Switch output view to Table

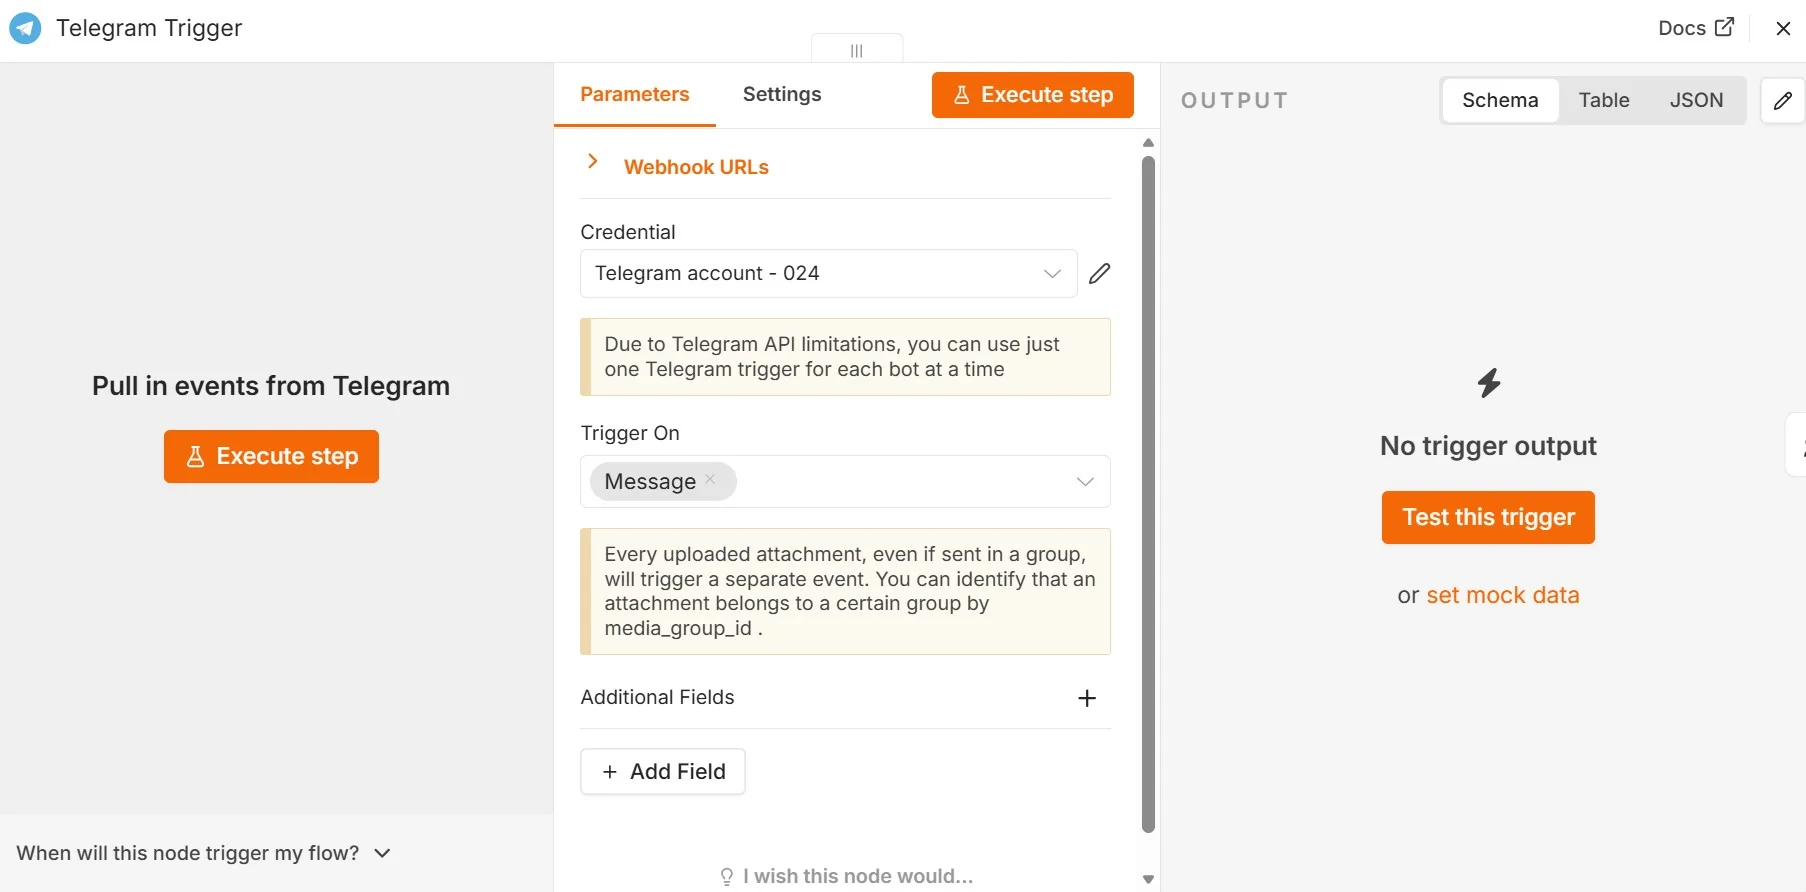(x=1604, y=100)
